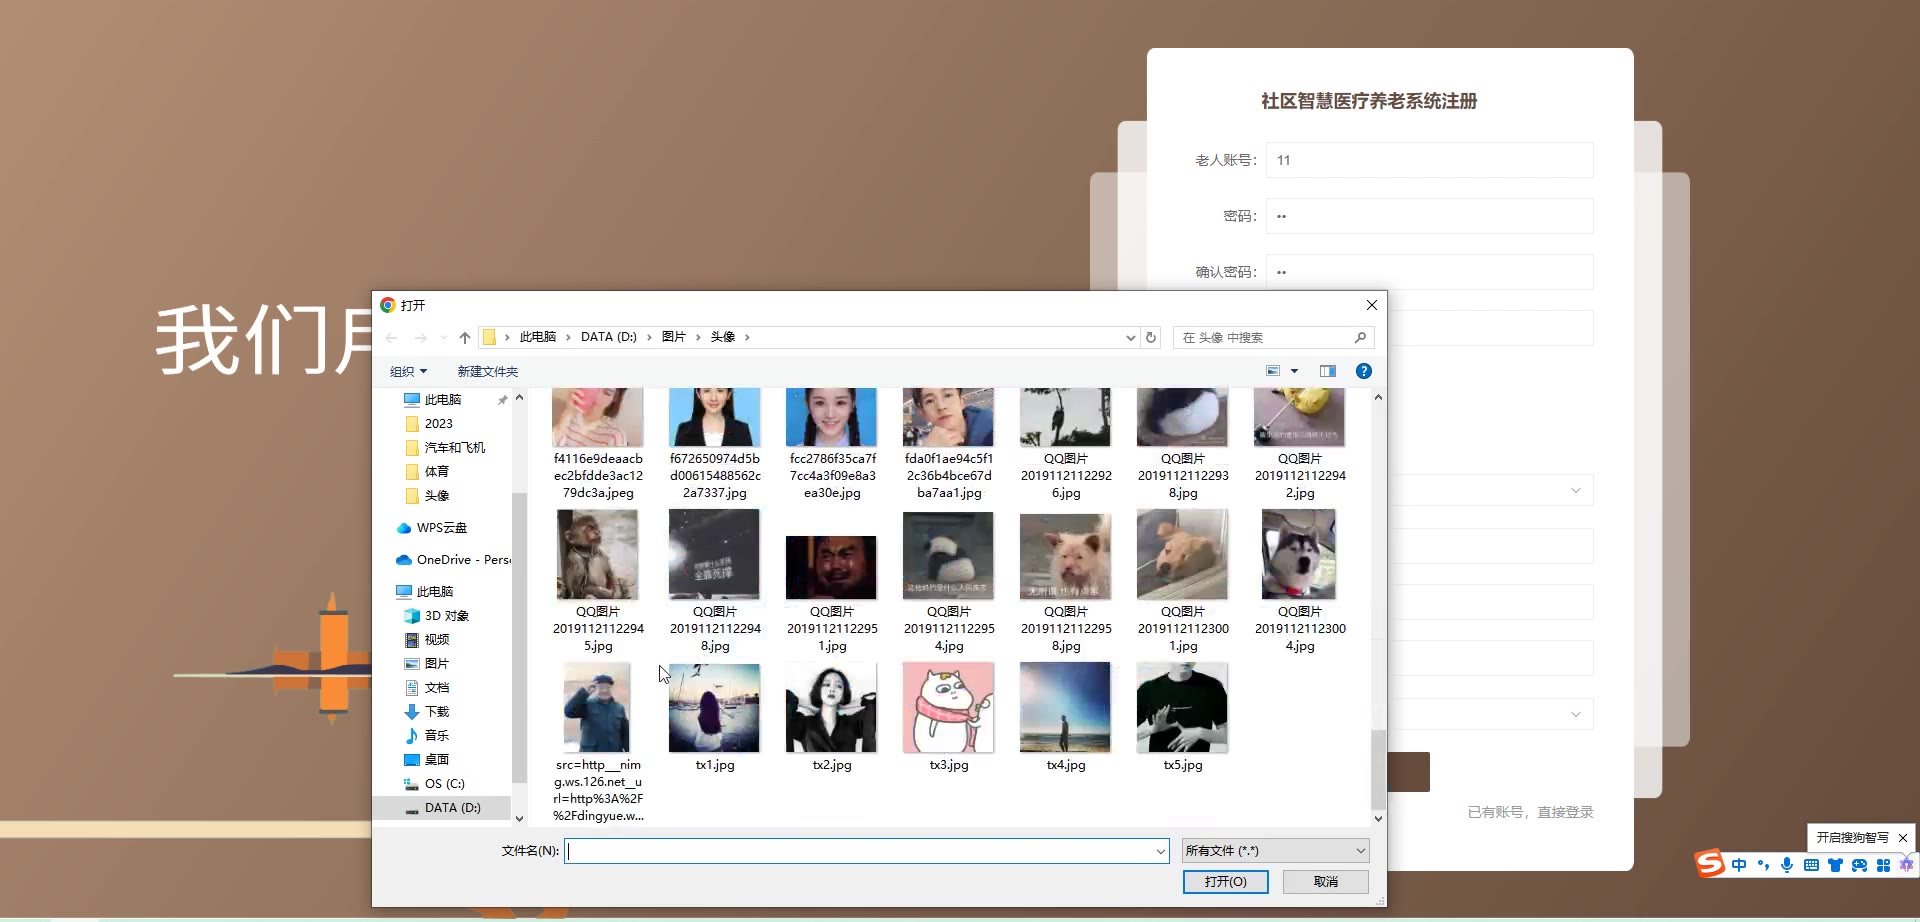Open the view options dropdown arrow
The width and height of the screenshot is (1920, 922).
1294,371
